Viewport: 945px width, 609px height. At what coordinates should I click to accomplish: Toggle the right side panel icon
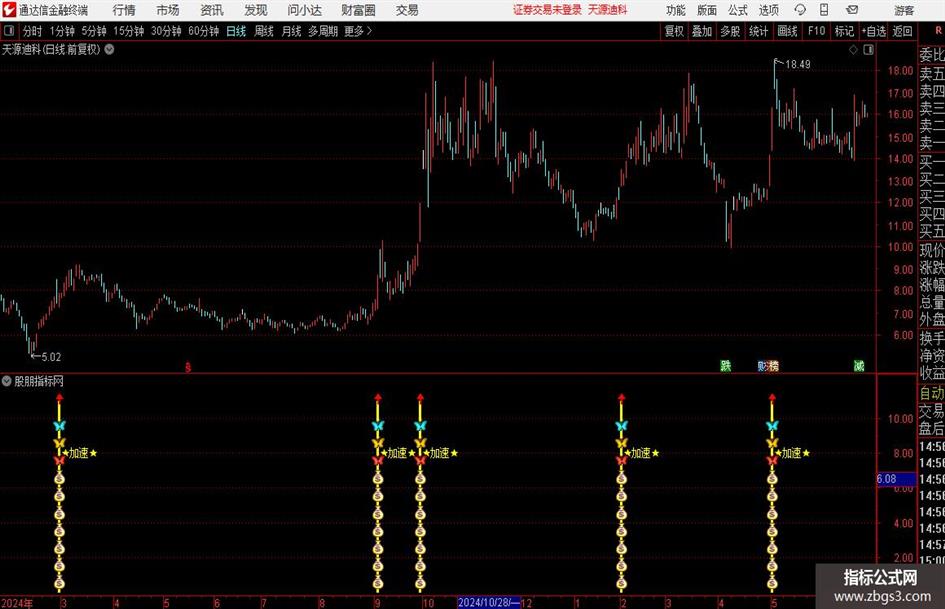pyautogui.click(x=868, y=50)
